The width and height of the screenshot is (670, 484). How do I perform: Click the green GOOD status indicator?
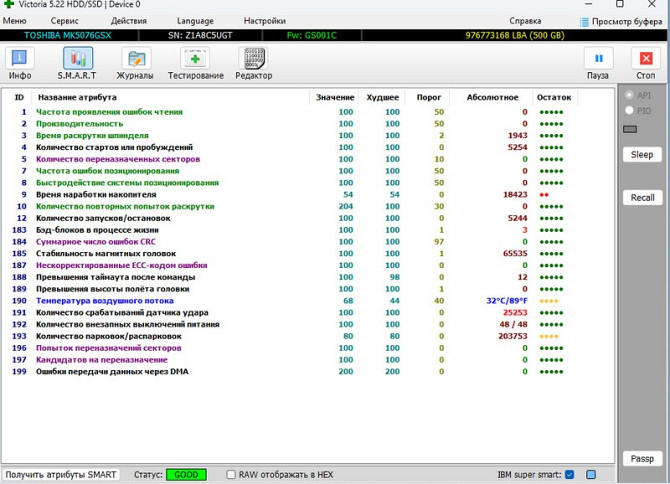pyautogui.click(x=186, y=475)
